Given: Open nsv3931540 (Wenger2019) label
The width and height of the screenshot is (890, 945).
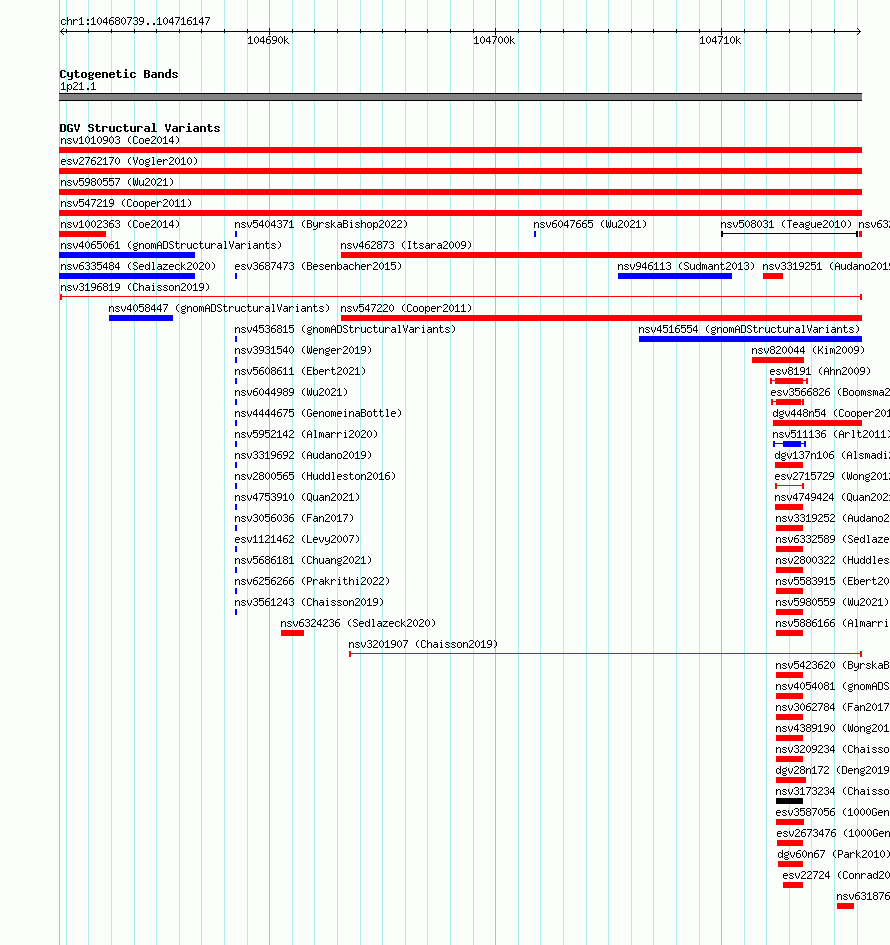Looking at the screenshot, I should point(303,350).
